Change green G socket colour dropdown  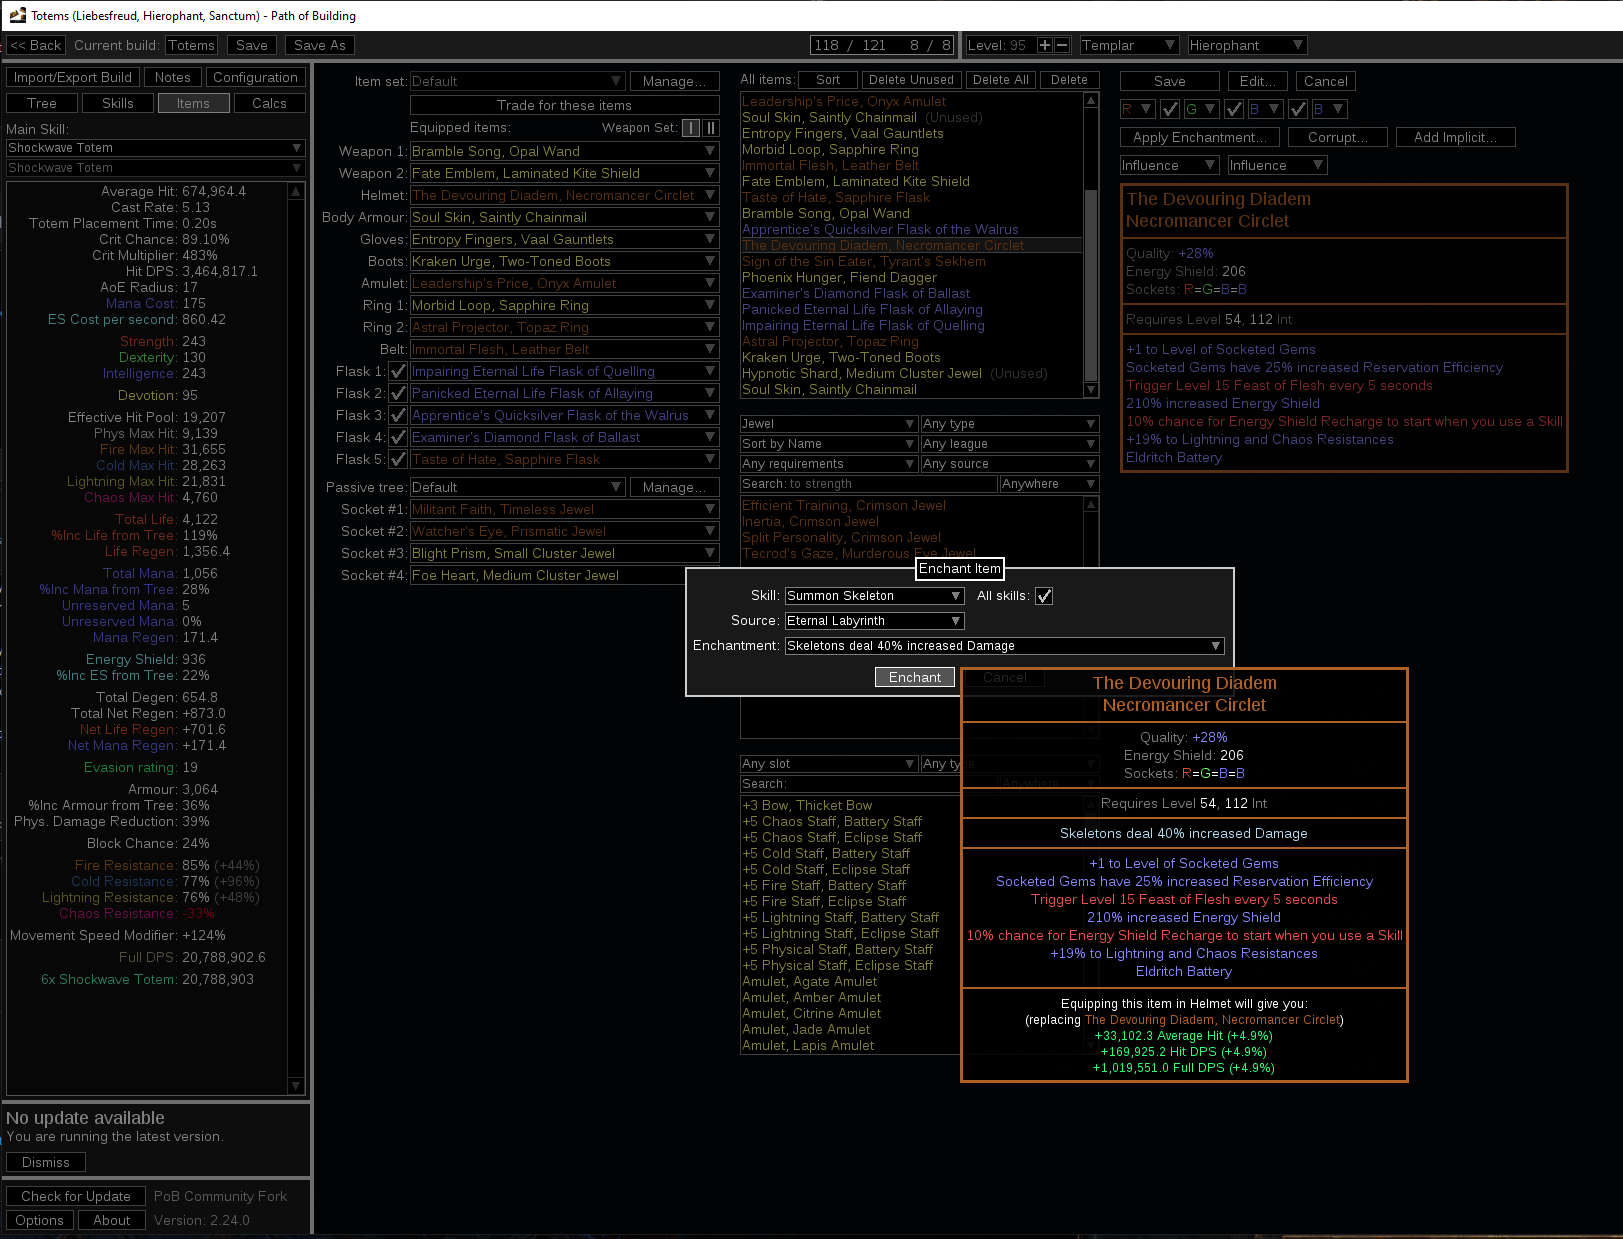[x=1202, y=109]
